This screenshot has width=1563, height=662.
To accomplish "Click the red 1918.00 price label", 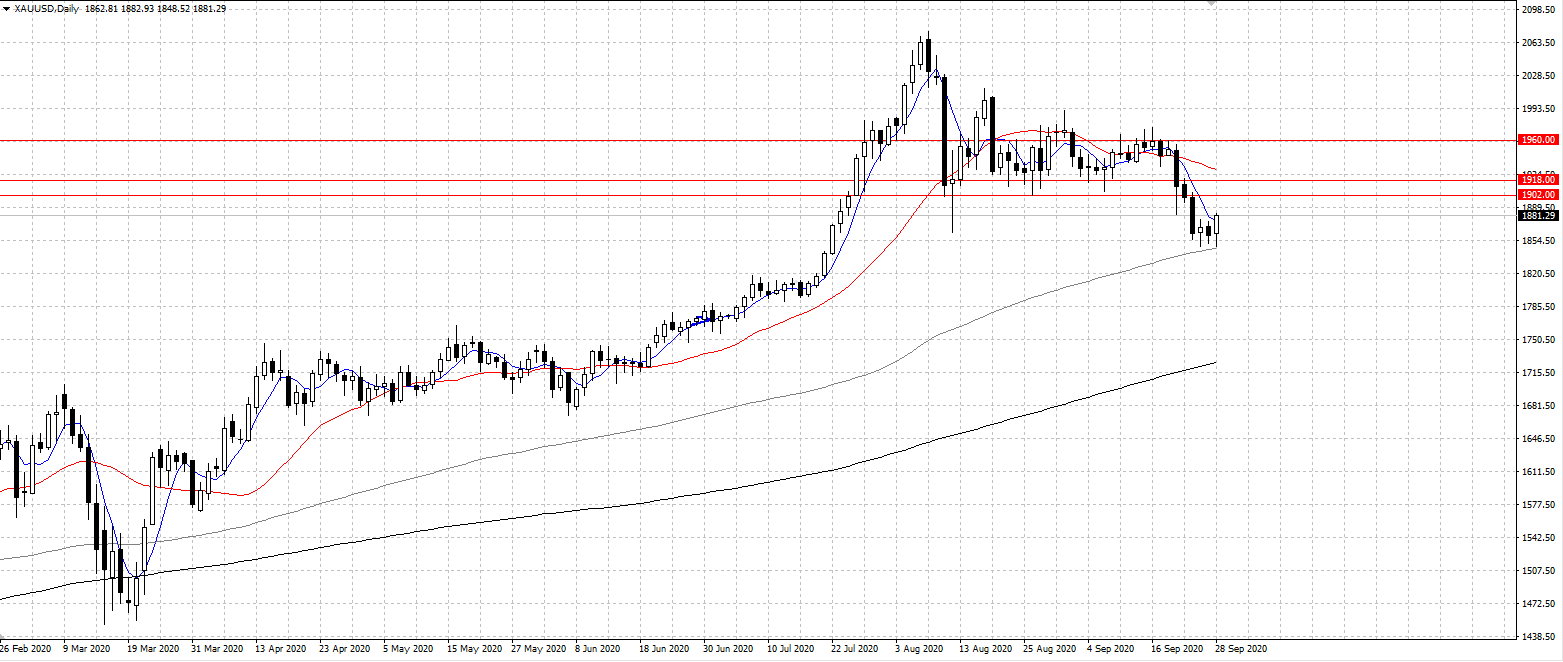I will pos(1537,180).
